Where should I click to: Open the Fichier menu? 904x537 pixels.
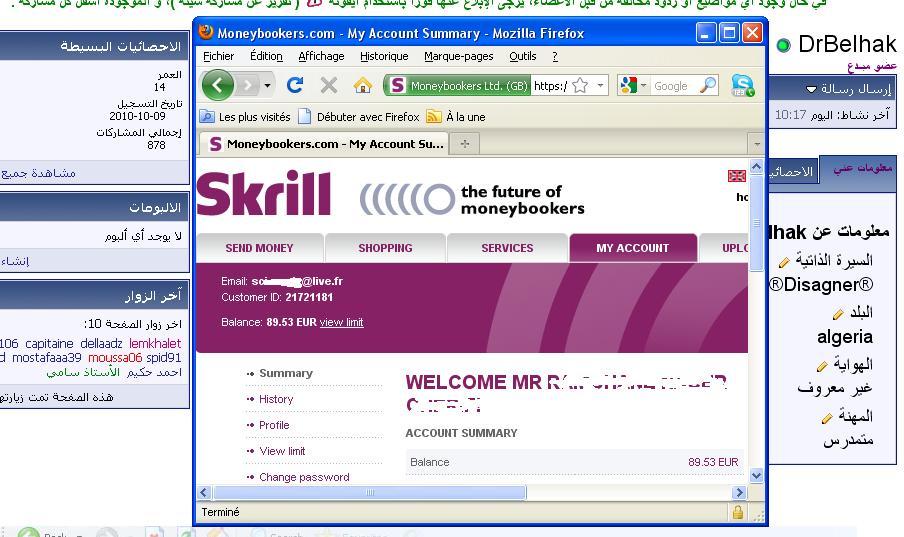pyautogui.click(x=219, y=56)
